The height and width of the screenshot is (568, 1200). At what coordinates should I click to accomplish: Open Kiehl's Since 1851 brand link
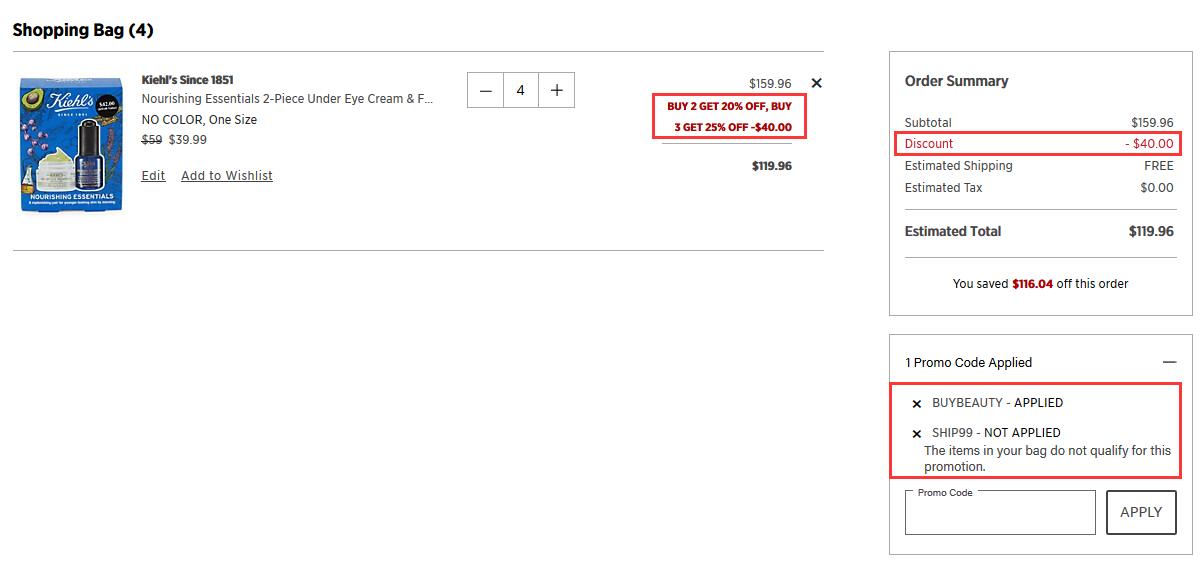point(188,80)
